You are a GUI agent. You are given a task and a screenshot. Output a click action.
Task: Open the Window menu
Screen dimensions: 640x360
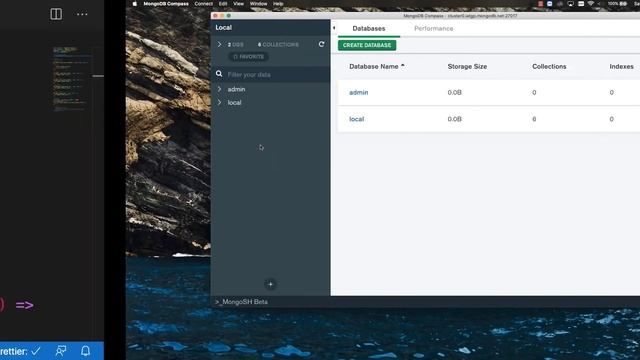[258, 4]
